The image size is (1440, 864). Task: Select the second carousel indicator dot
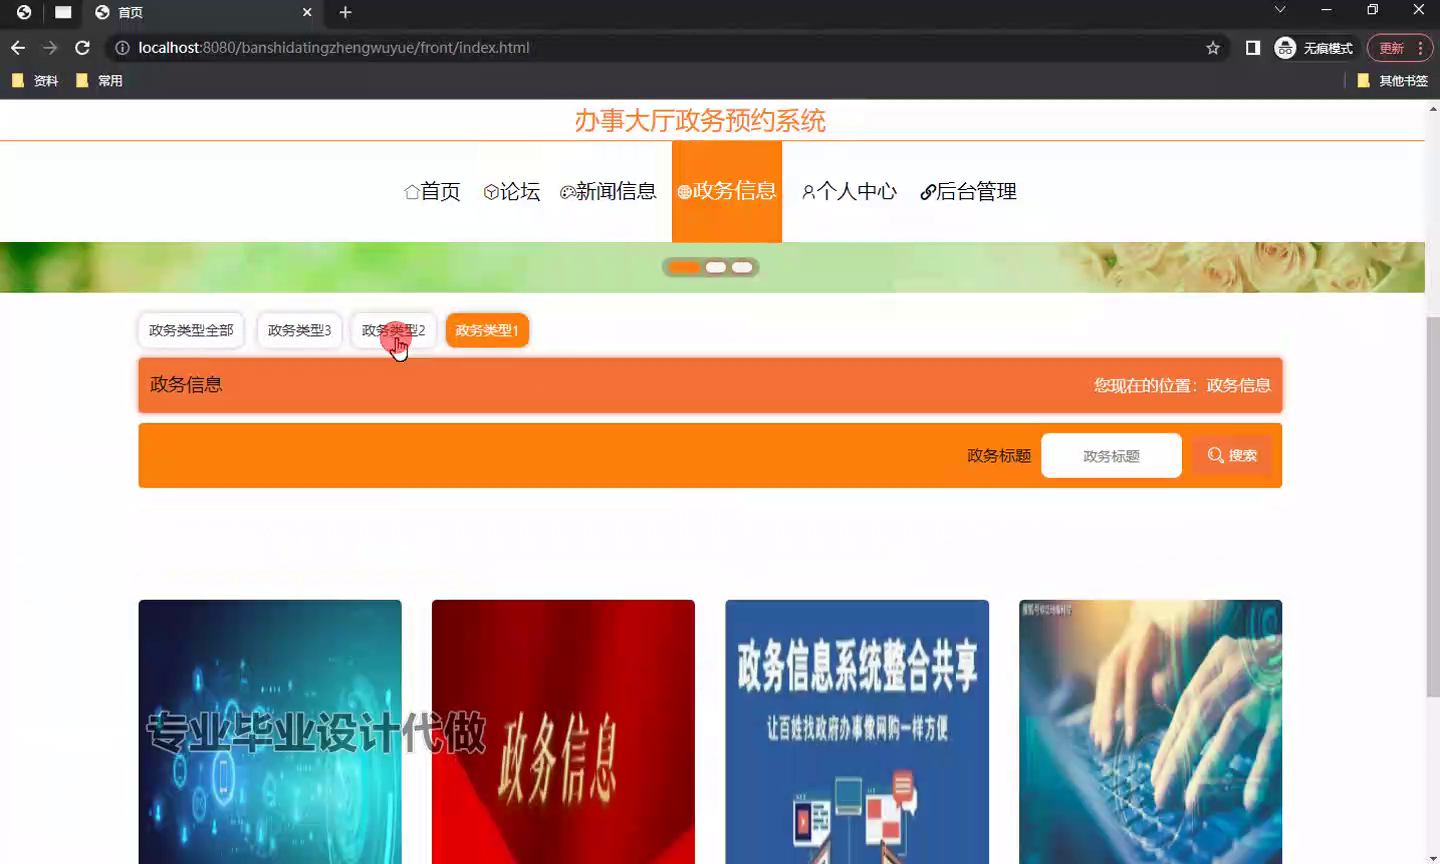[716, 267]
